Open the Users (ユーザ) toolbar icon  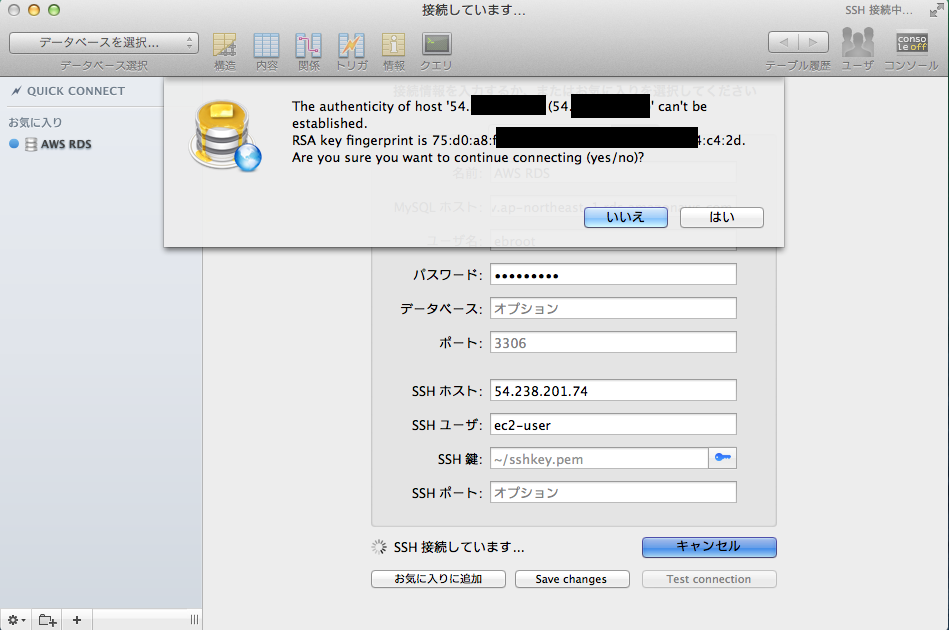click(x=858, y=48)
